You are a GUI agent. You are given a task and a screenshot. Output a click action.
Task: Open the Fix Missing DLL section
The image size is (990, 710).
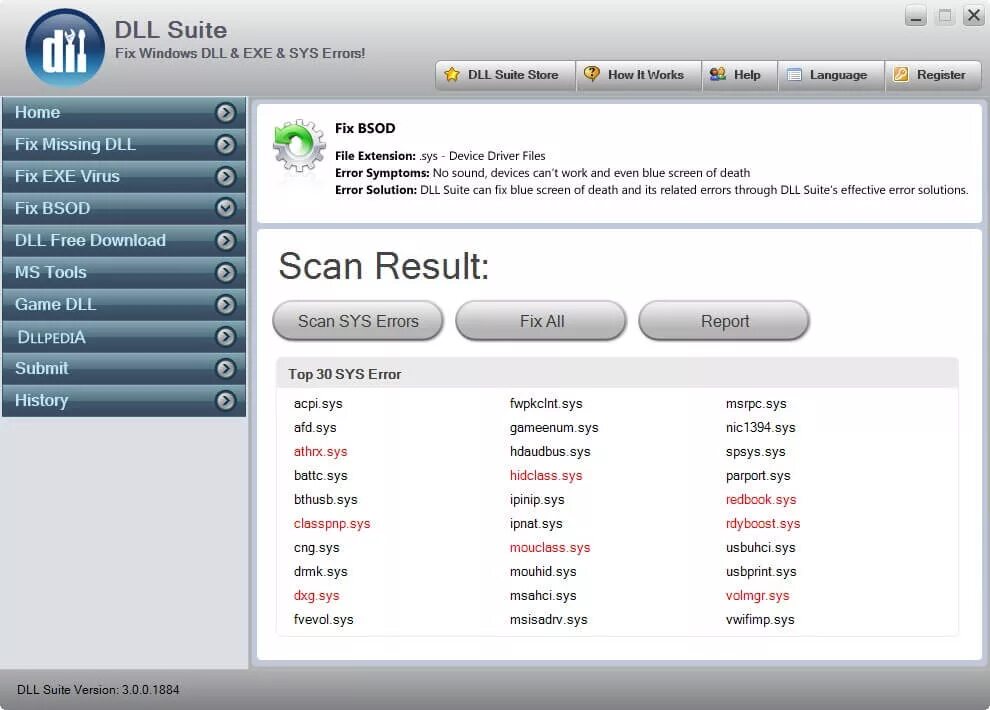click(124, 145)
